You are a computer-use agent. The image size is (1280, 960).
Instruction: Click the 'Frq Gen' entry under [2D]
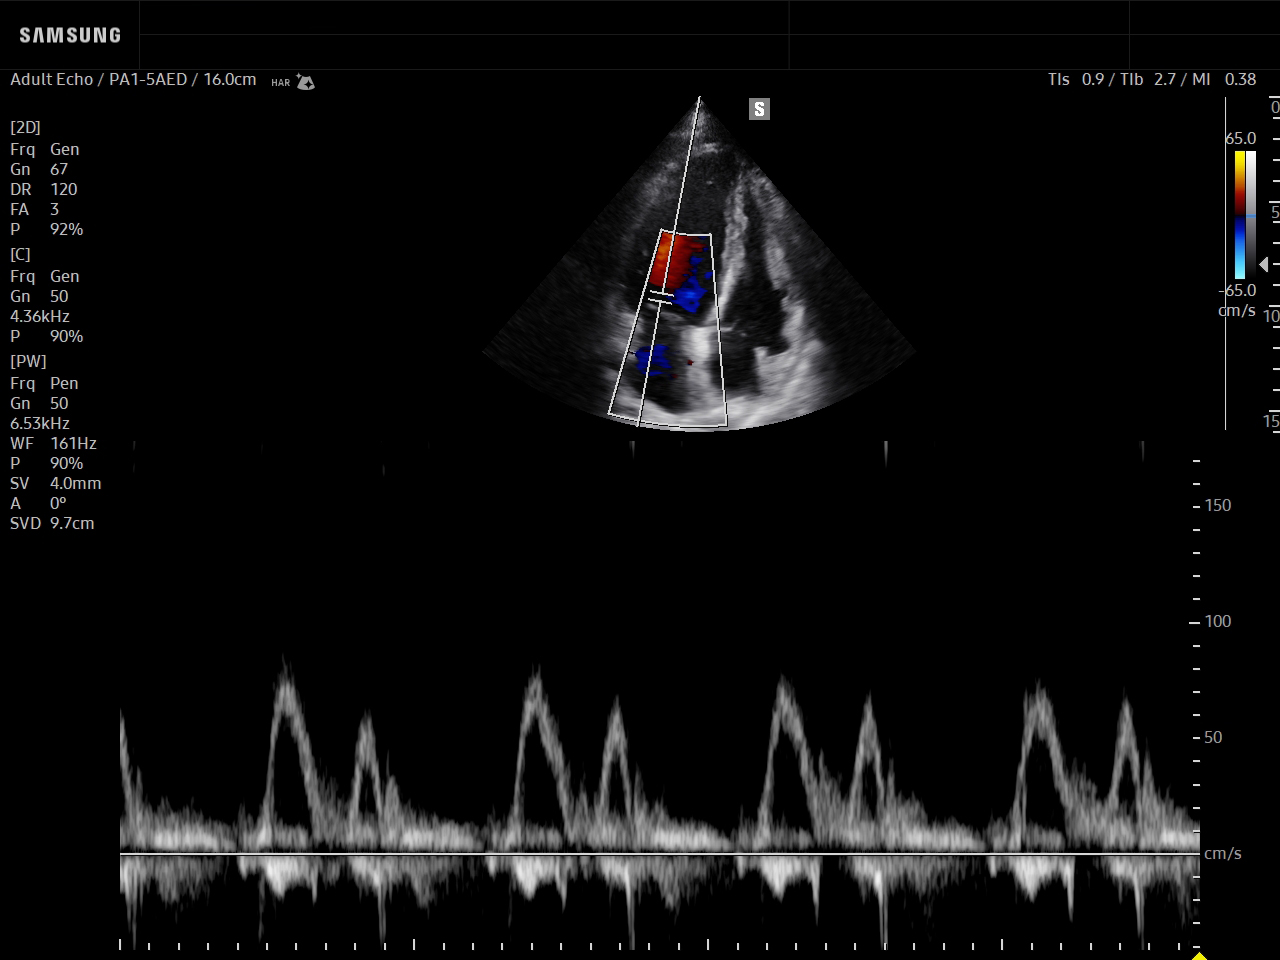tap(45, 149)
